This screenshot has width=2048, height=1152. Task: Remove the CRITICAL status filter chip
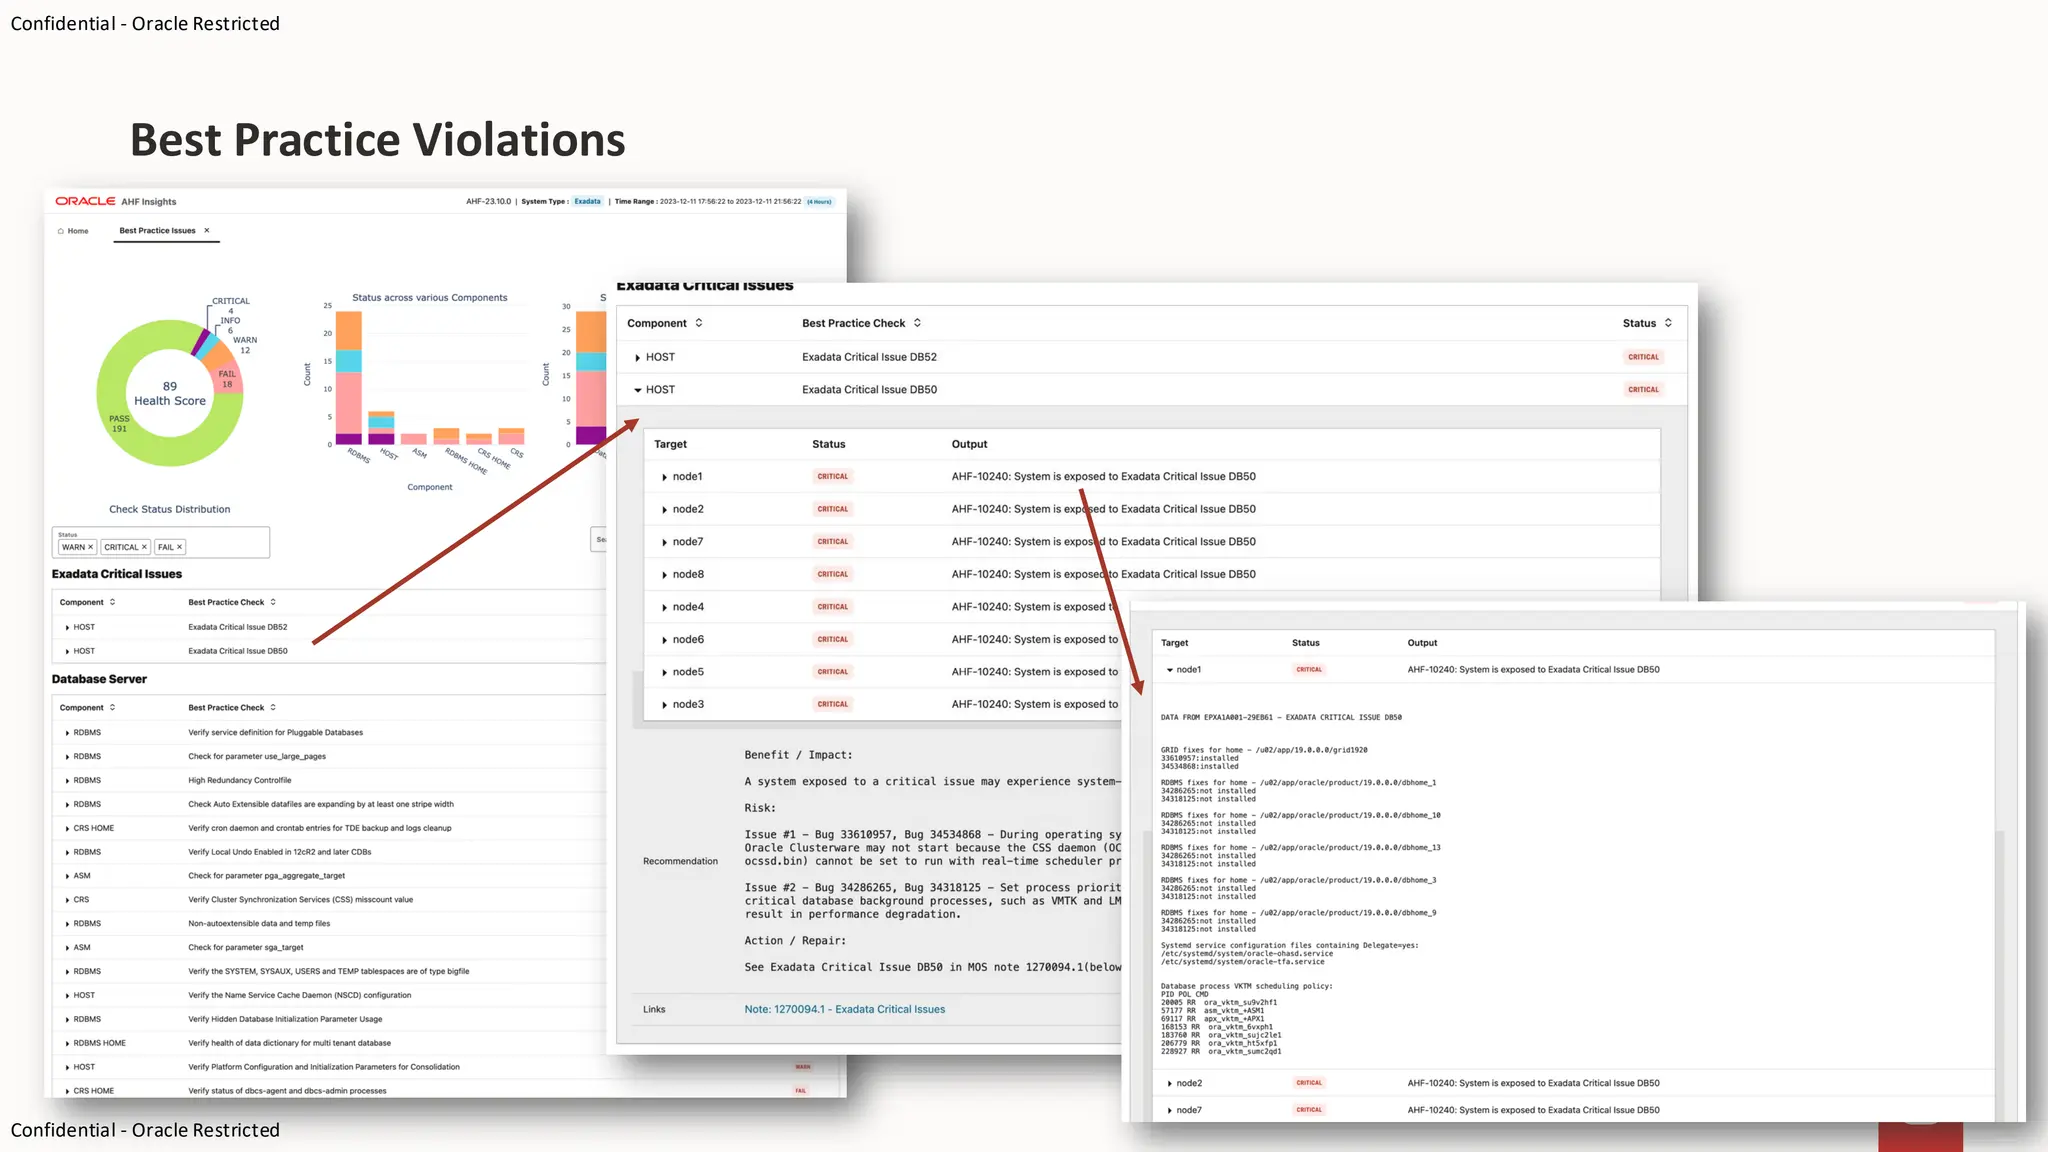coord(144,547)
